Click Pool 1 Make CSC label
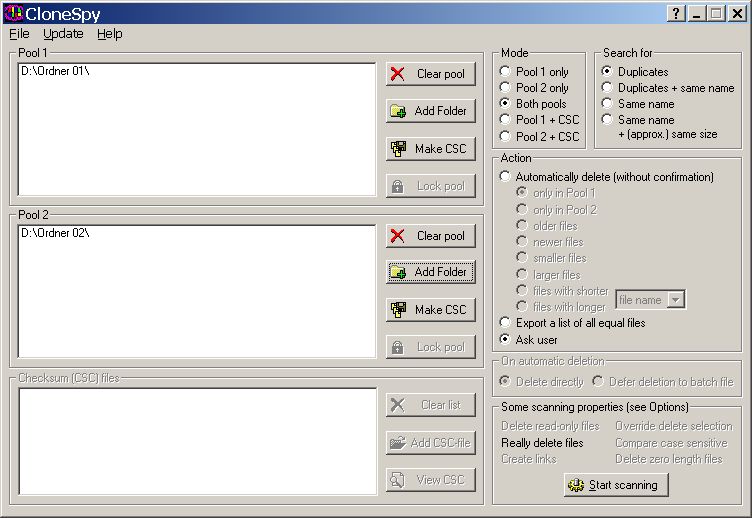 point(440,149)
